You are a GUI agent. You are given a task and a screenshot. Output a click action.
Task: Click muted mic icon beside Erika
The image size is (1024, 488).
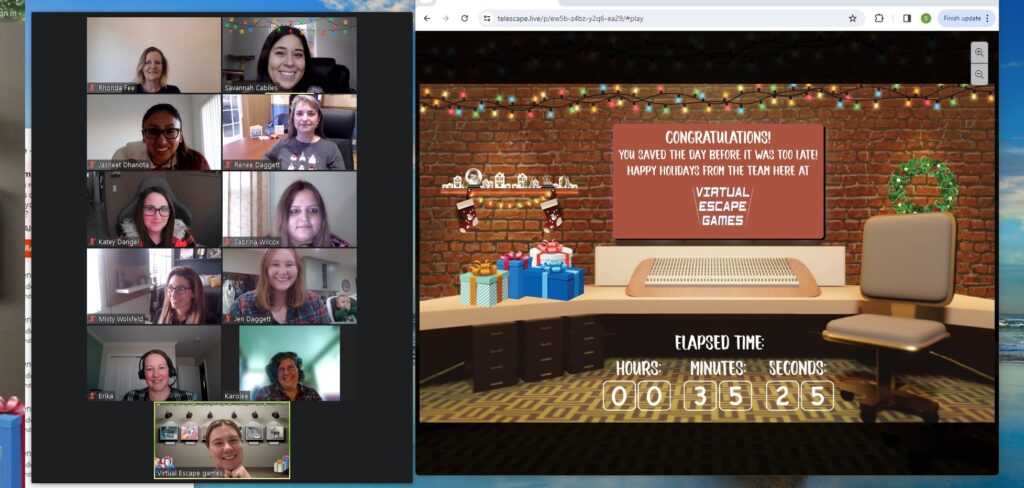click(92, 396)
